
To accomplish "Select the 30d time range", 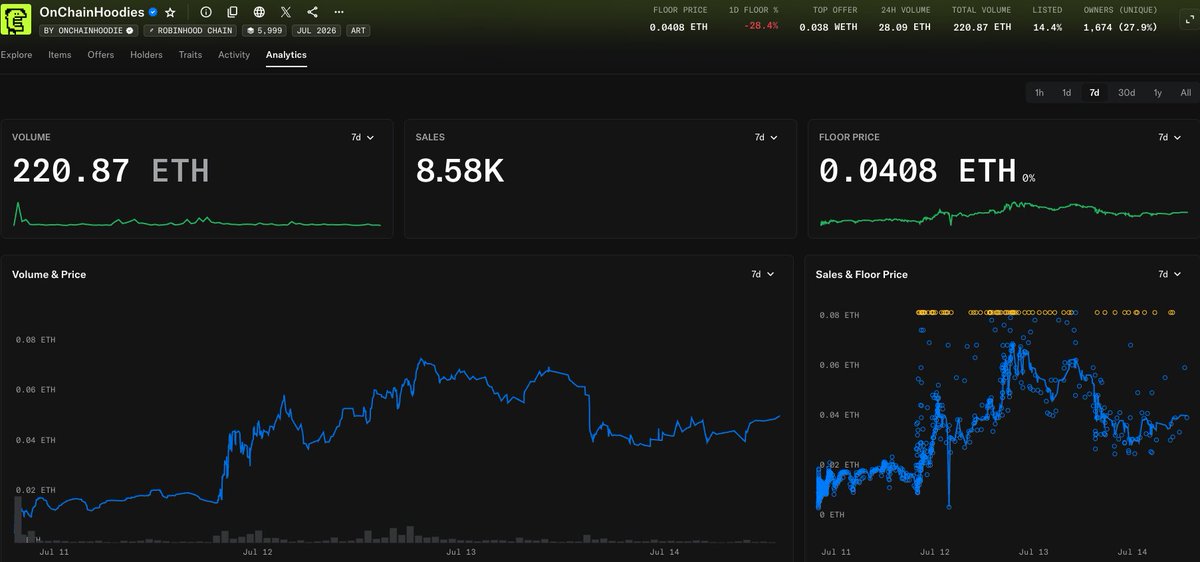I will [1126, 93].
